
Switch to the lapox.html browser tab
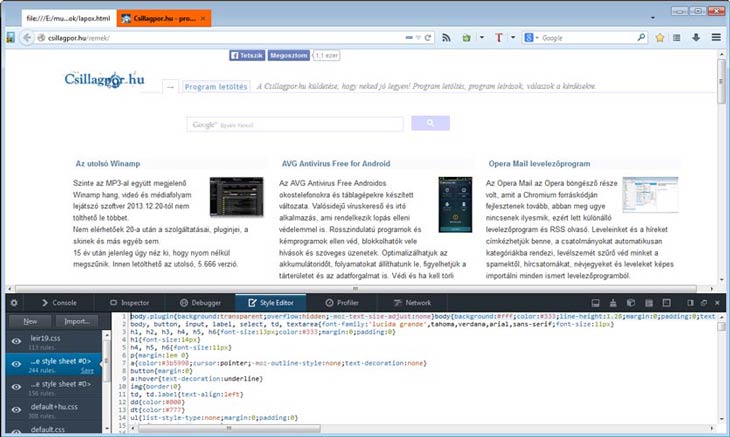68,18
